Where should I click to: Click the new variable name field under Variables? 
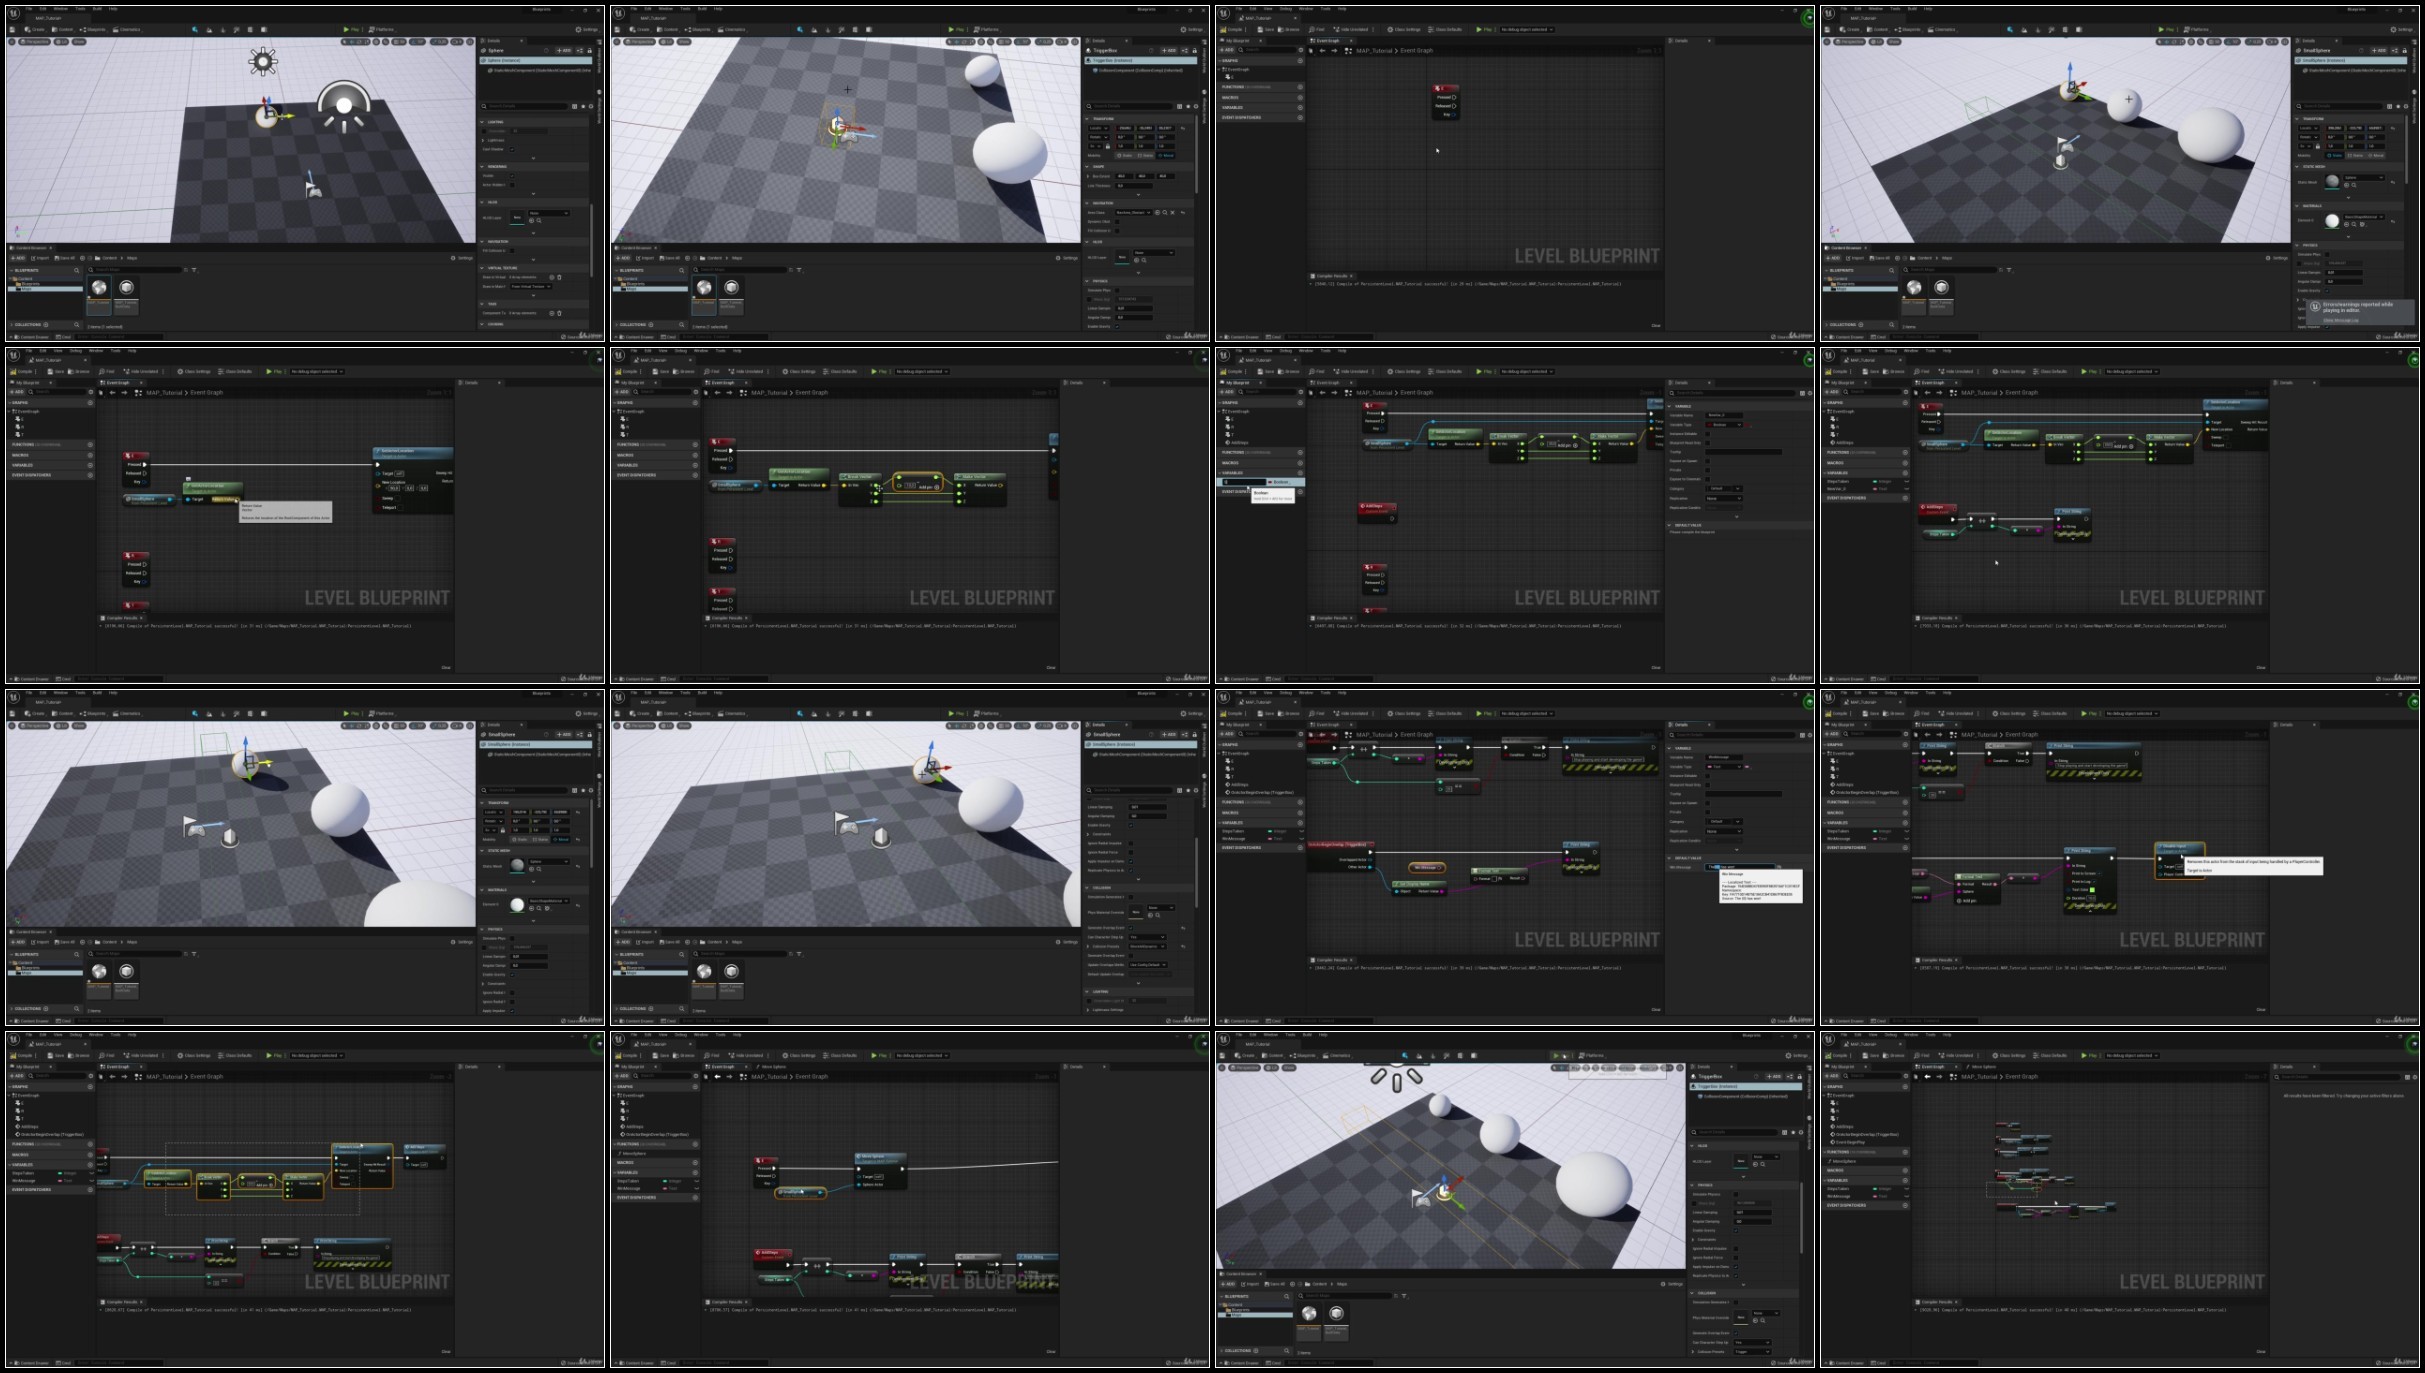1244,482
